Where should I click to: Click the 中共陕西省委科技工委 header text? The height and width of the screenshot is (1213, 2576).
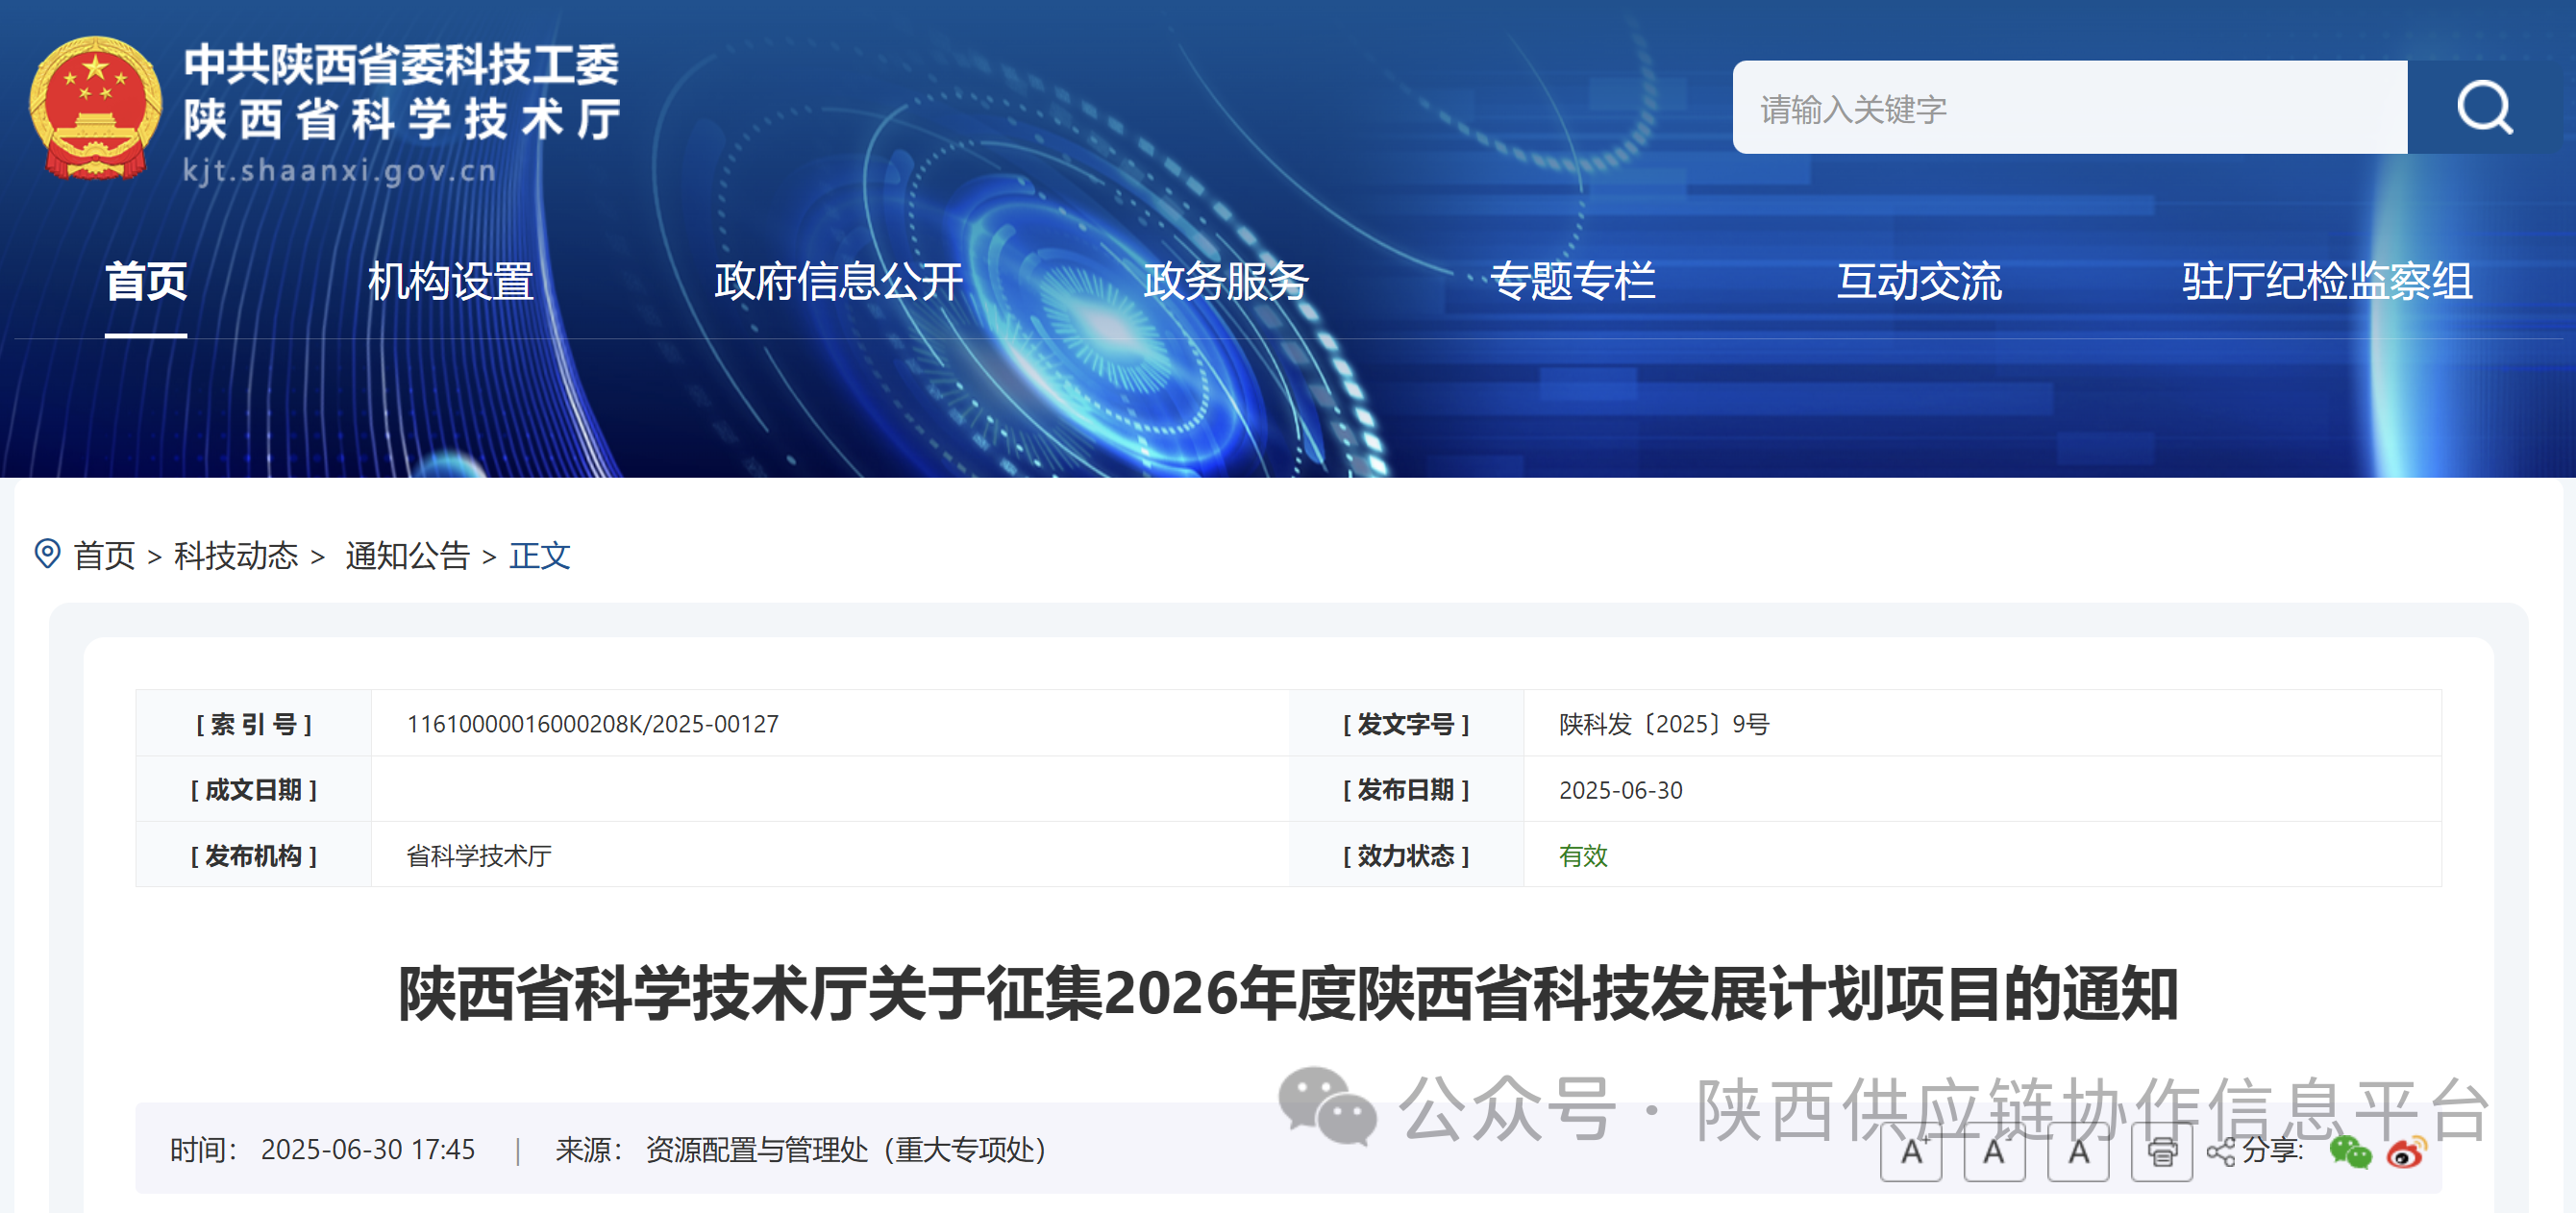coord(402,65)
